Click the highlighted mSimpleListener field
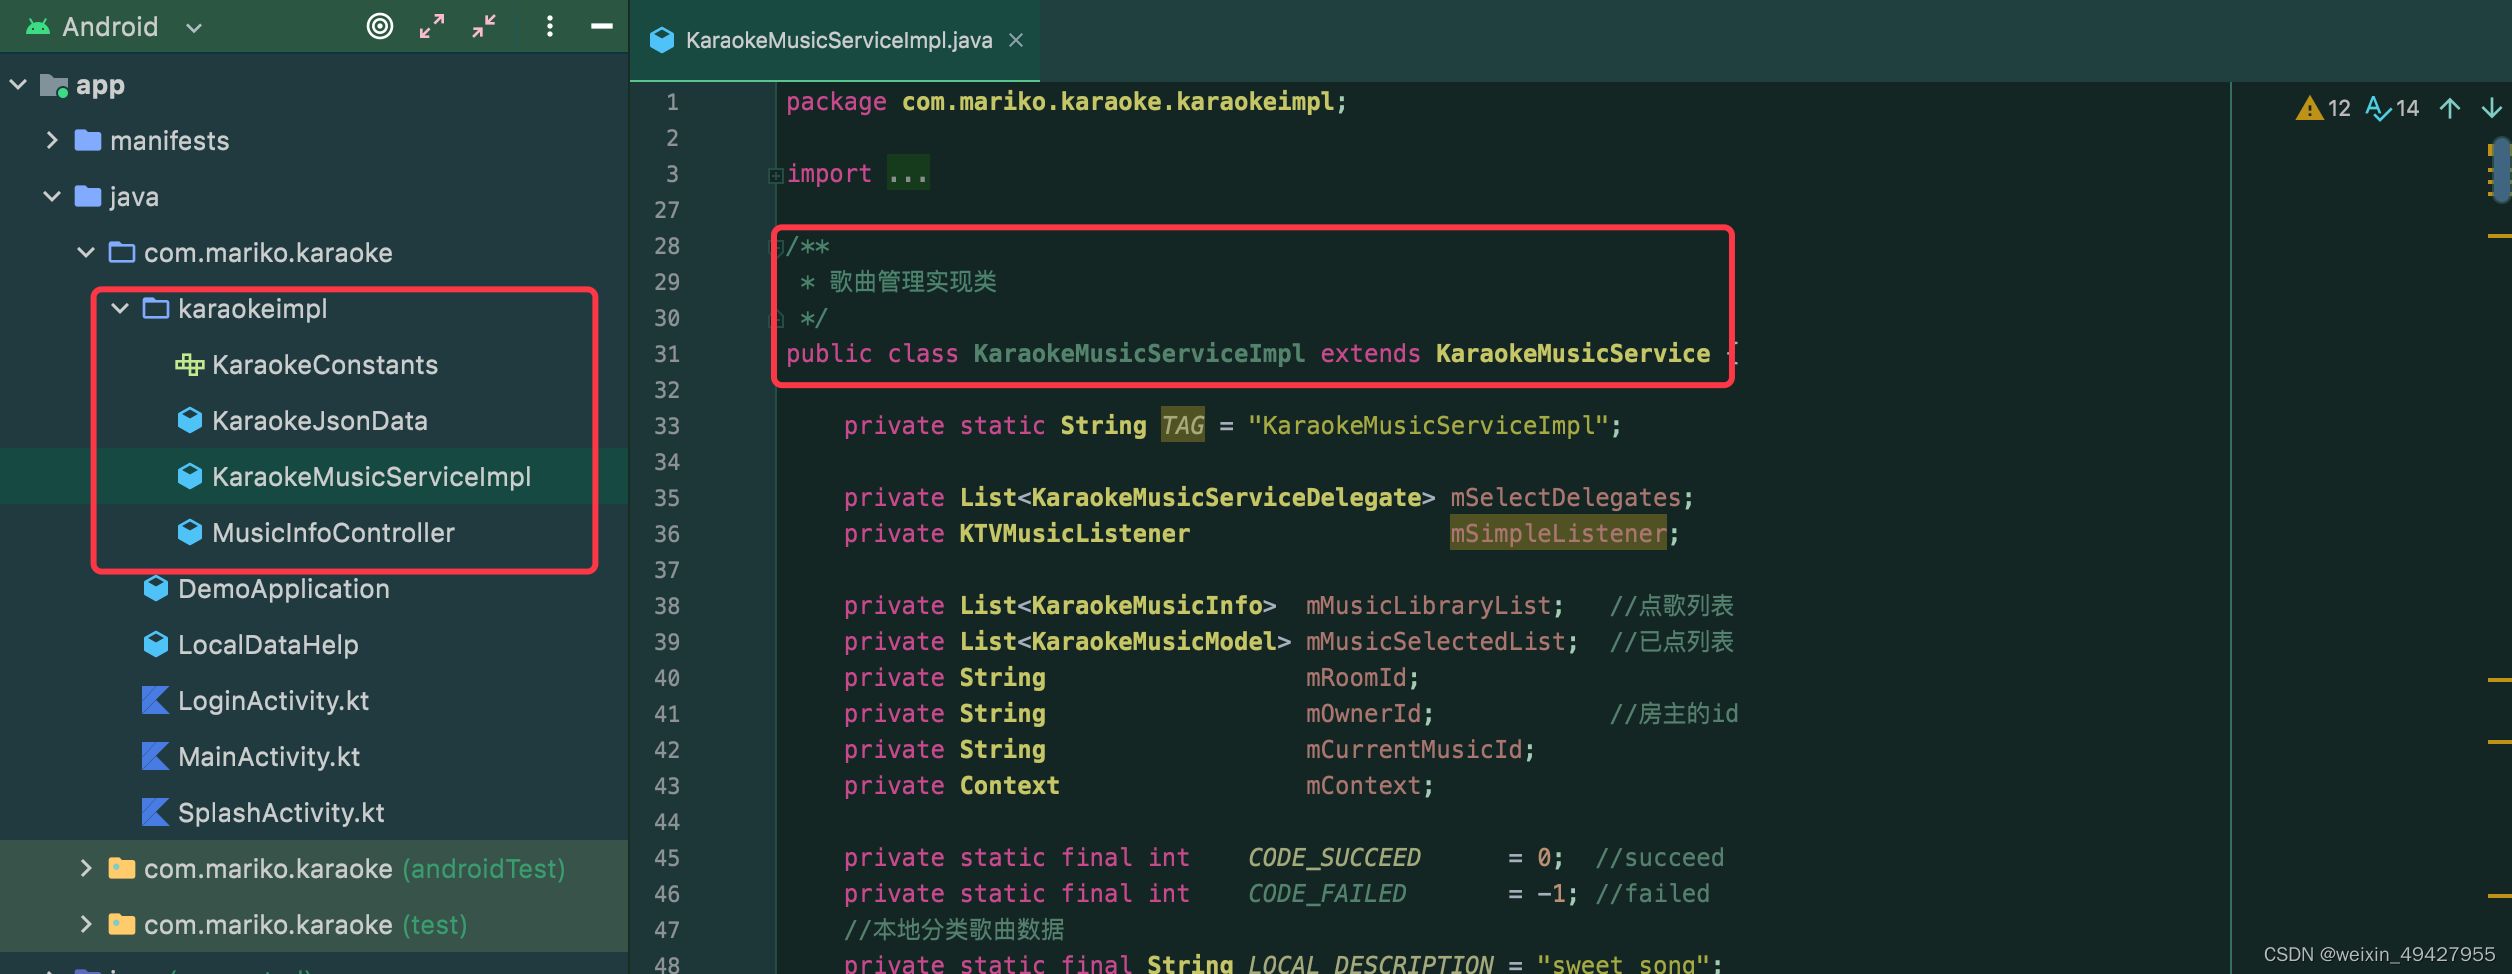The image size is (2512, 974). click(x=1558, y=534)
